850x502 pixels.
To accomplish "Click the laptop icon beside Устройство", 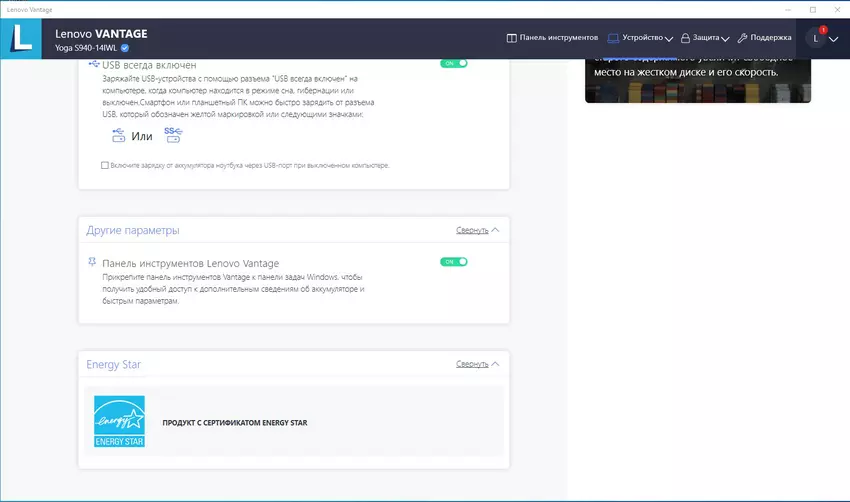I will (x=613, y=38).
